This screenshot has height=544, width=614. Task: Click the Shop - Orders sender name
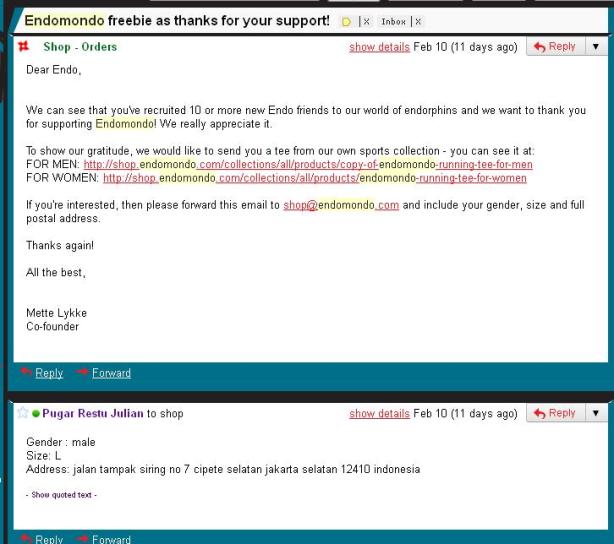click(80, 47)
